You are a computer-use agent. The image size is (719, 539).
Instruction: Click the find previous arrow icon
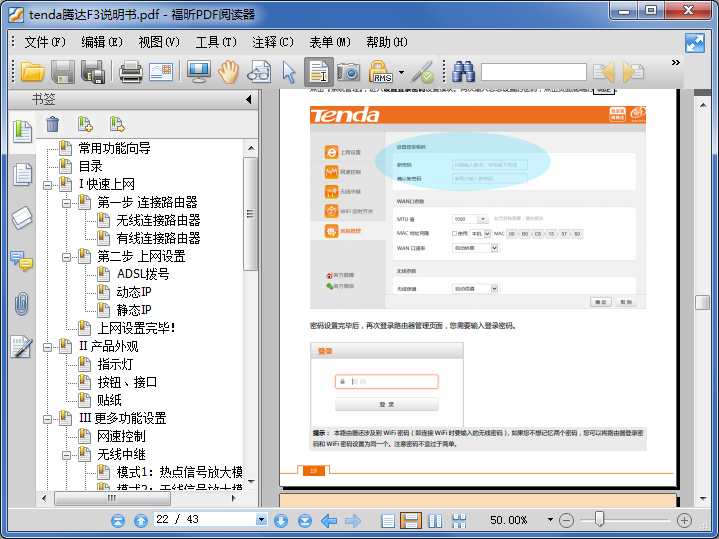(x=603, y=72)
